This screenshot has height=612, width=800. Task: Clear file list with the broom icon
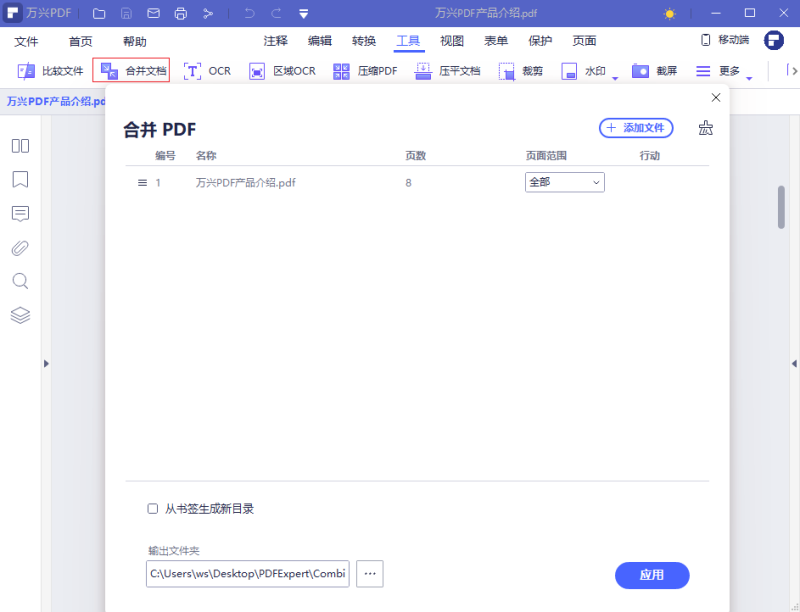[x=706, y=128]
